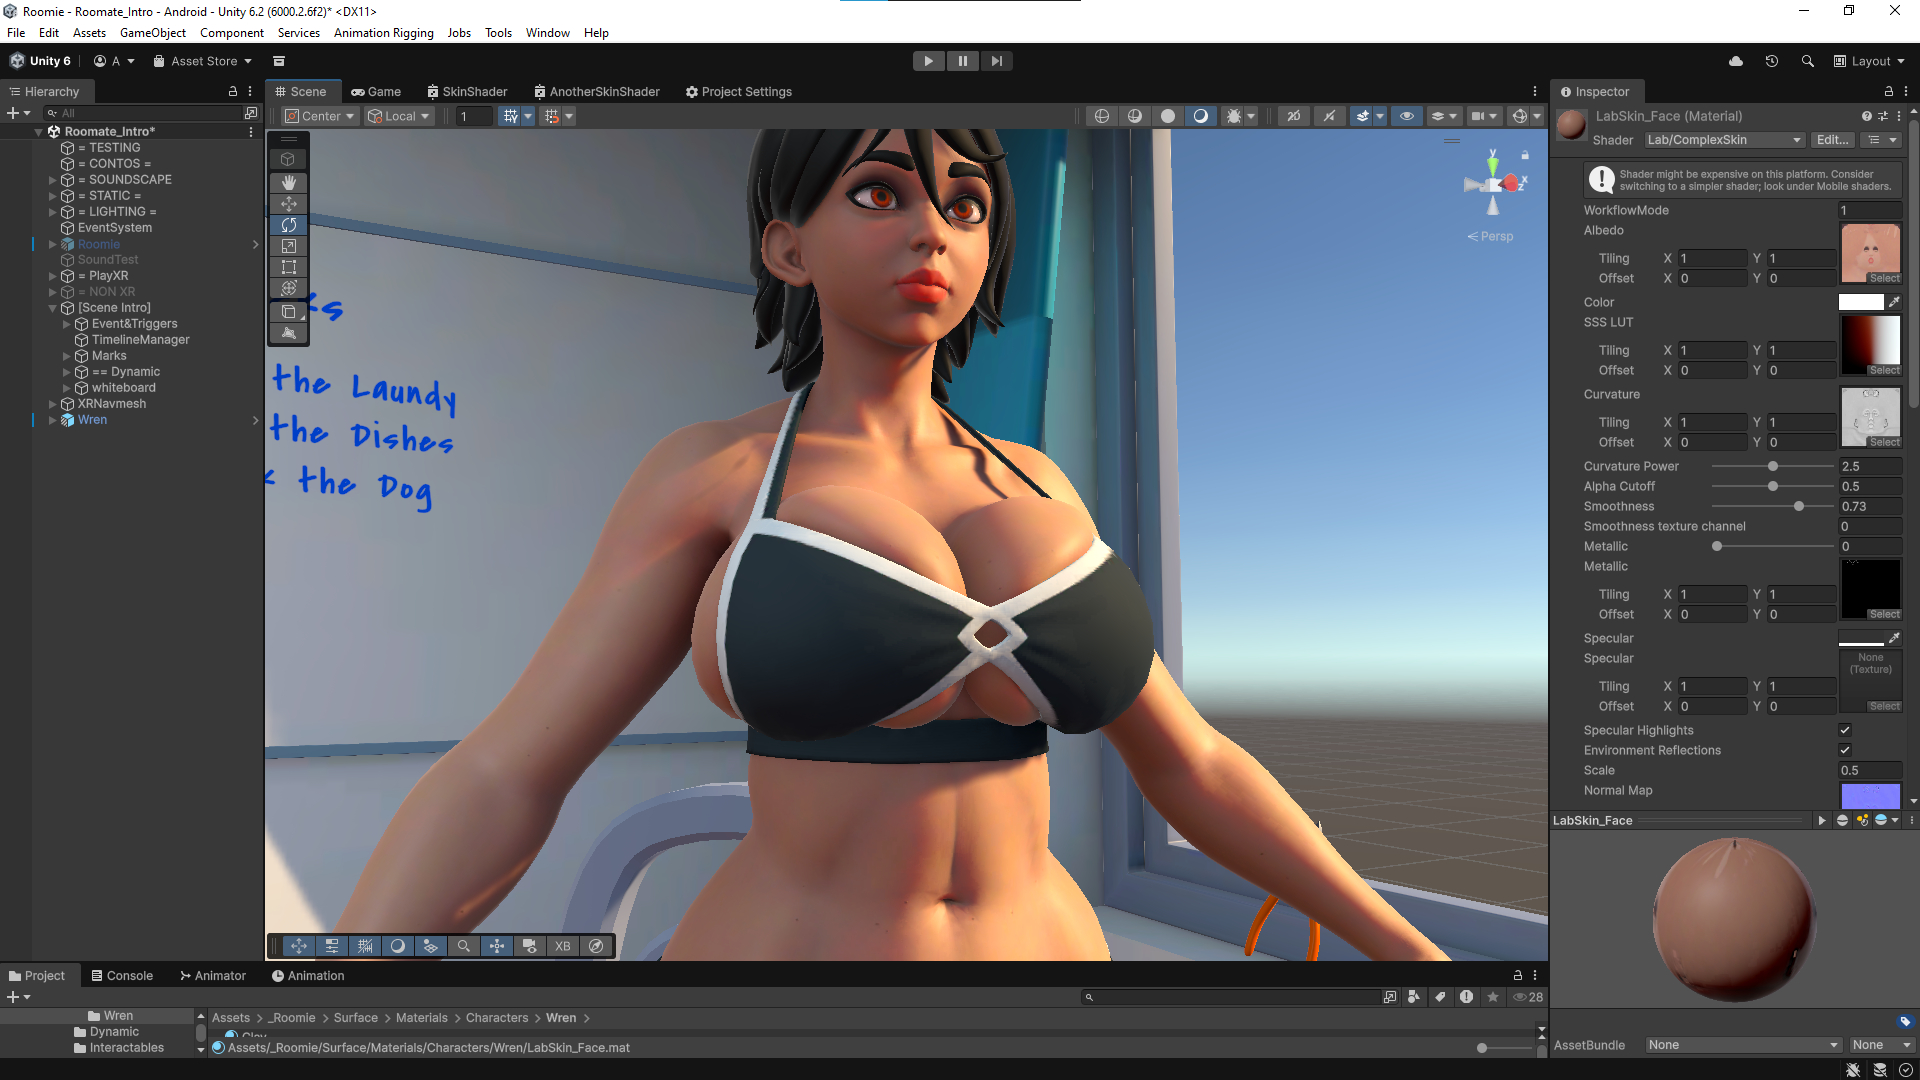Select the Hand view tool
The width and height of the screenshot is (1920, 1080).
pyautogui.click(x=288, y=182)
